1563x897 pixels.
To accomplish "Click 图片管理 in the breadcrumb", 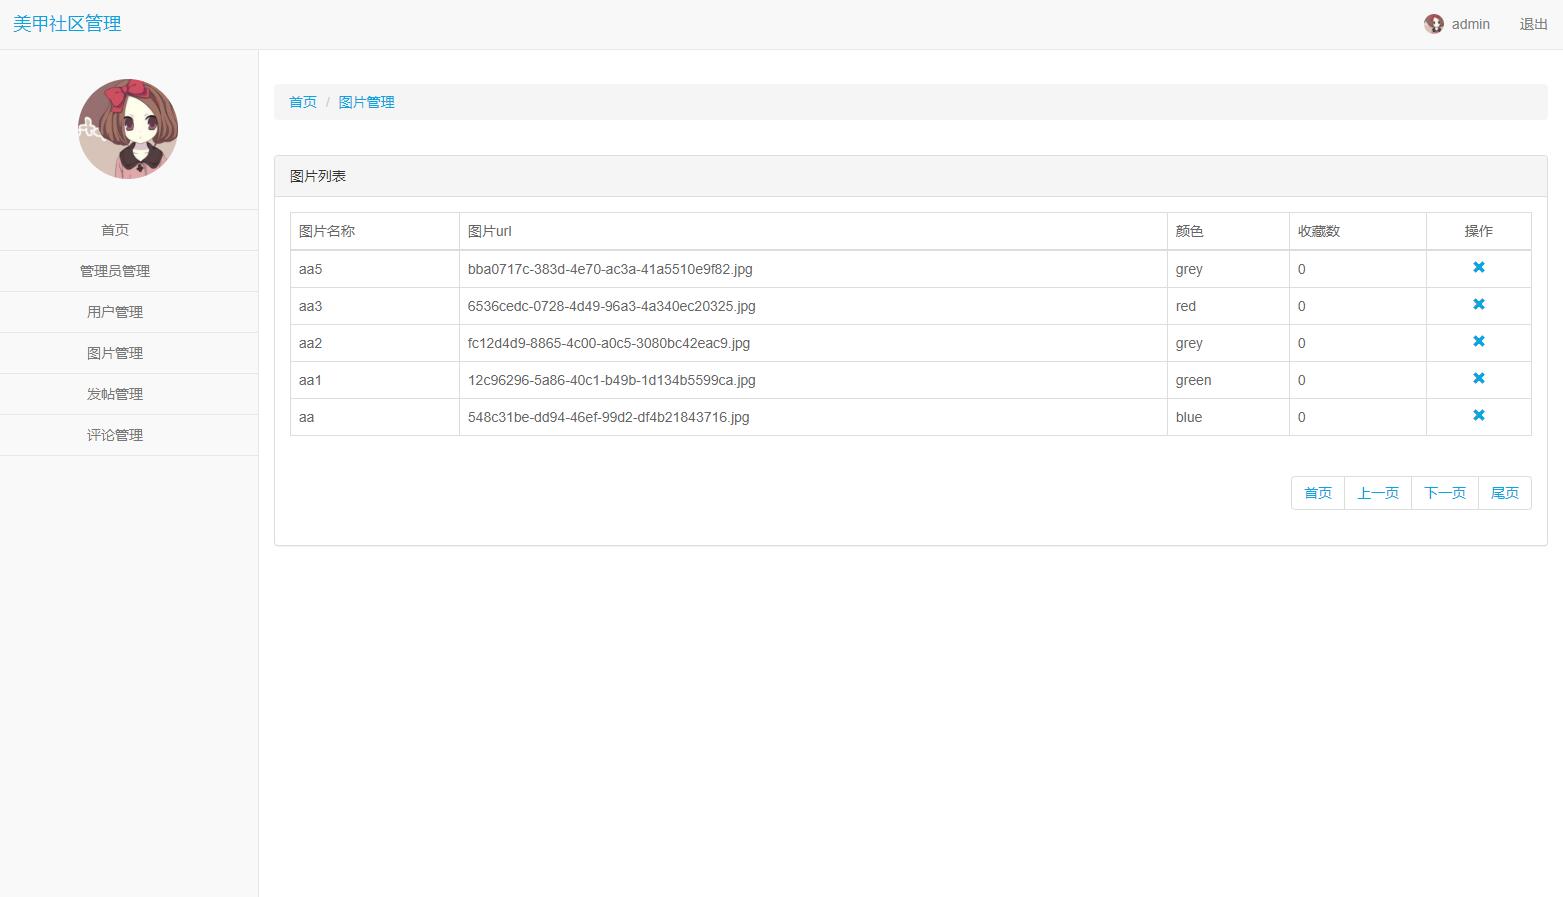I will [366, 102].
